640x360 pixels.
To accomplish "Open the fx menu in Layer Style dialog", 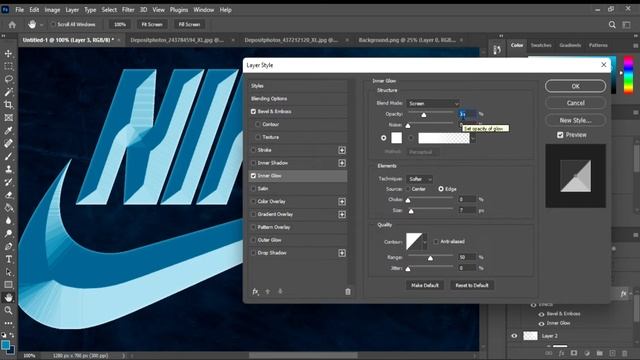I will point(255,291).
